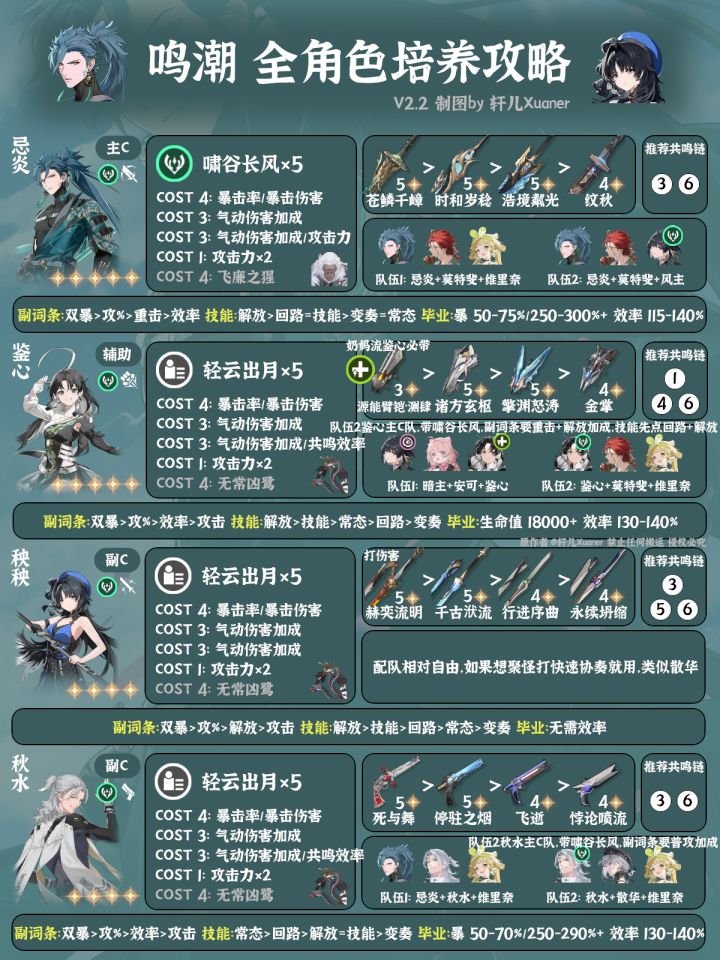This screenshot has height=960, width=720.
Task: Select 忌炎's resonance chain number 3
Action: point(661,184)
